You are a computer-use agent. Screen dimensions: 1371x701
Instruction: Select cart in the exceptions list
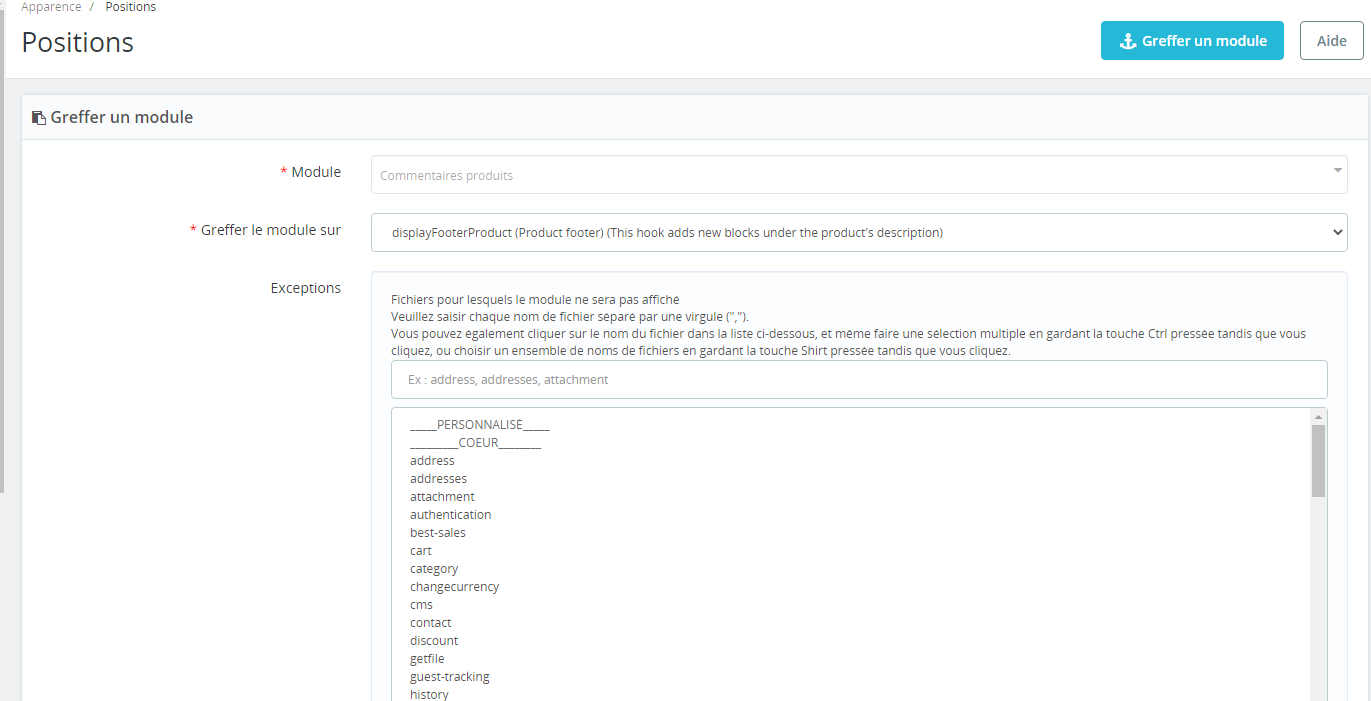click(421, 551)
